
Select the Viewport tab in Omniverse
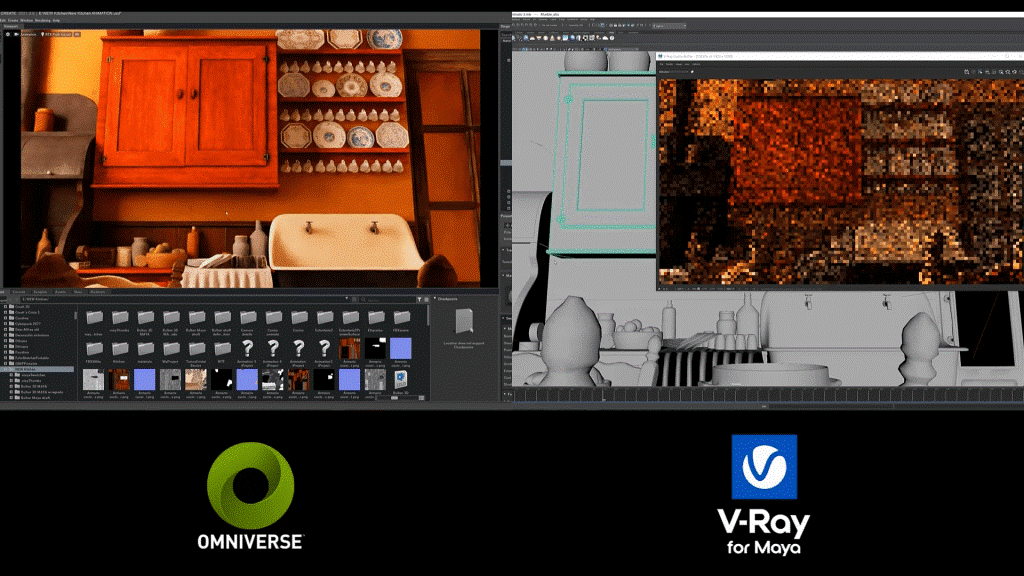(11, 26)
